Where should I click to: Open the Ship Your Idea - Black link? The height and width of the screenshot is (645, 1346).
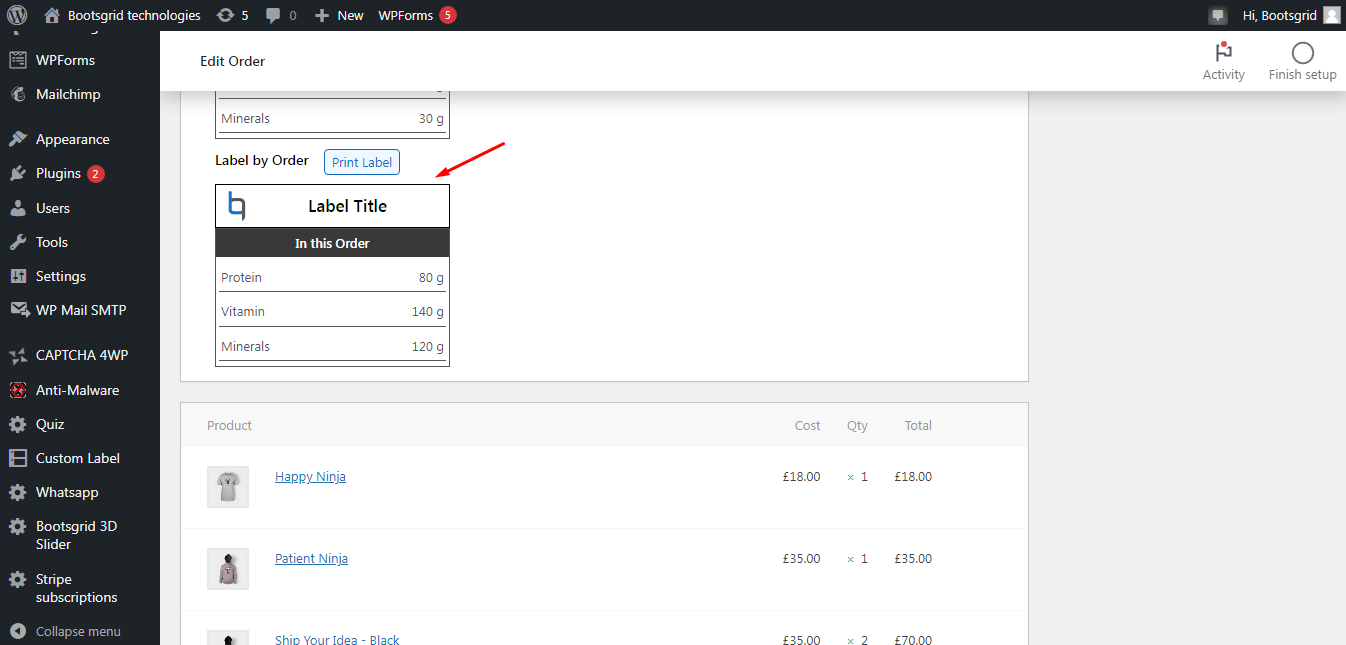pyautogui.click(x=337, y=639)
